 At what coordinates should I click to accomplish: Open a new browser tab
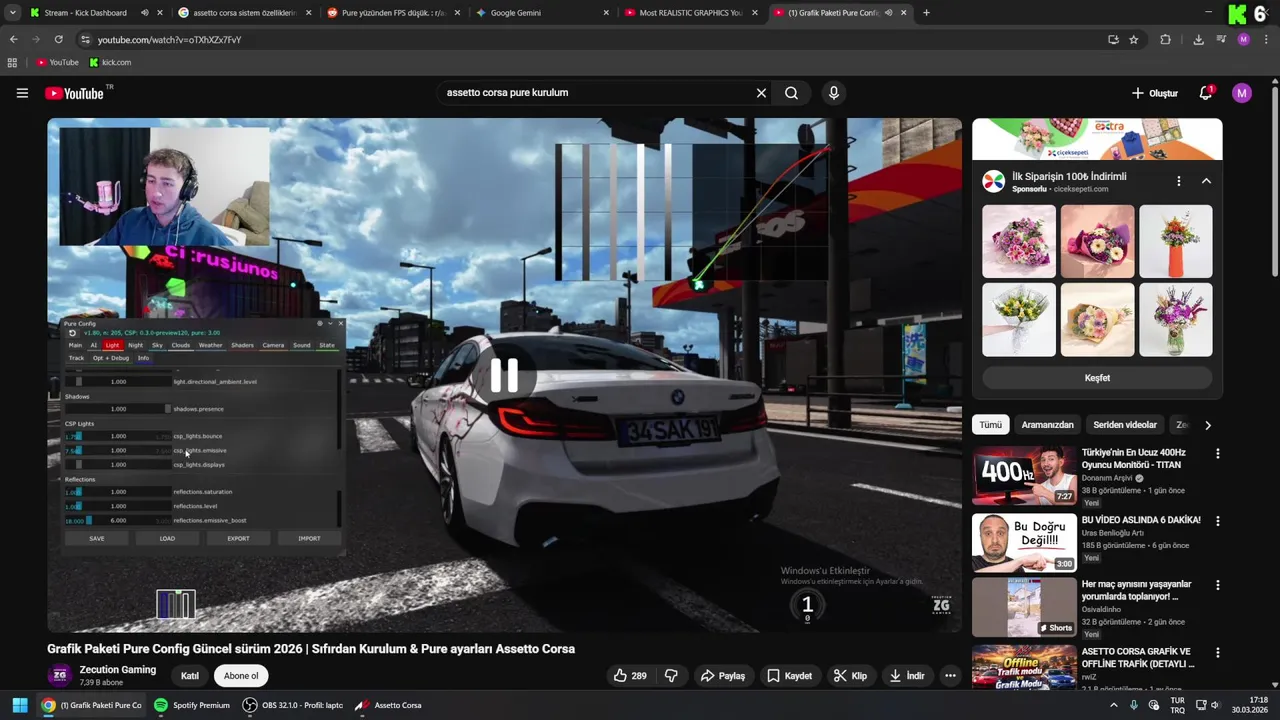(x=926, y=13)
